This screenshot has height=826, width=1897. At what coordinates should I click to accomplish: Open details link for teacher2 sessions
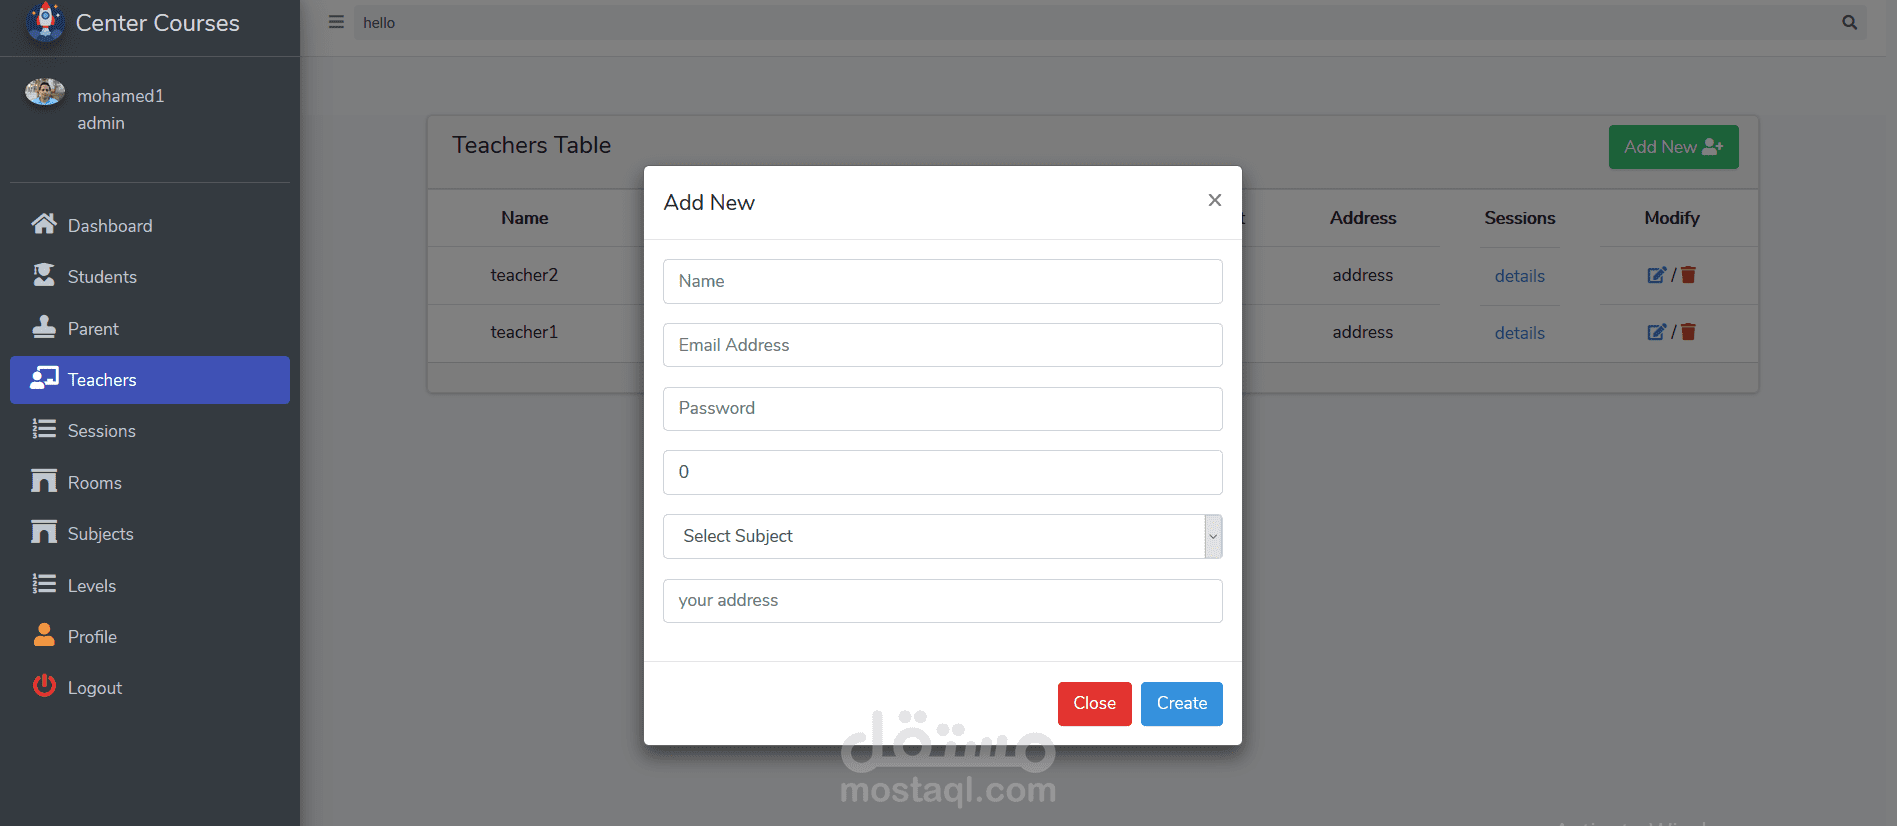pyautogui.click(x=1519, y=276)
